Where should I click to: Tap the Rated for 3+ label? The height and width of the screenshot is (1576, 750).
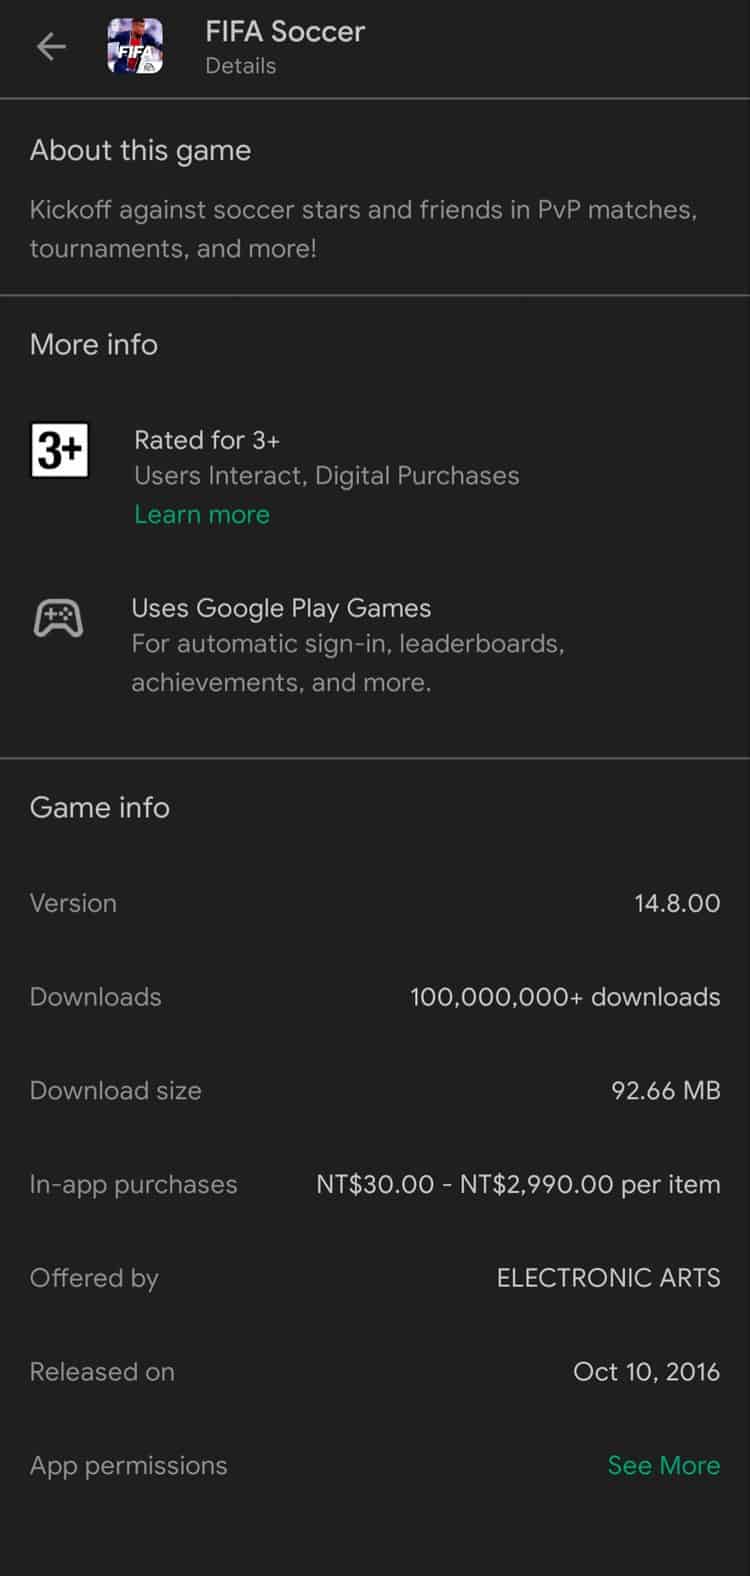point(207,440)
